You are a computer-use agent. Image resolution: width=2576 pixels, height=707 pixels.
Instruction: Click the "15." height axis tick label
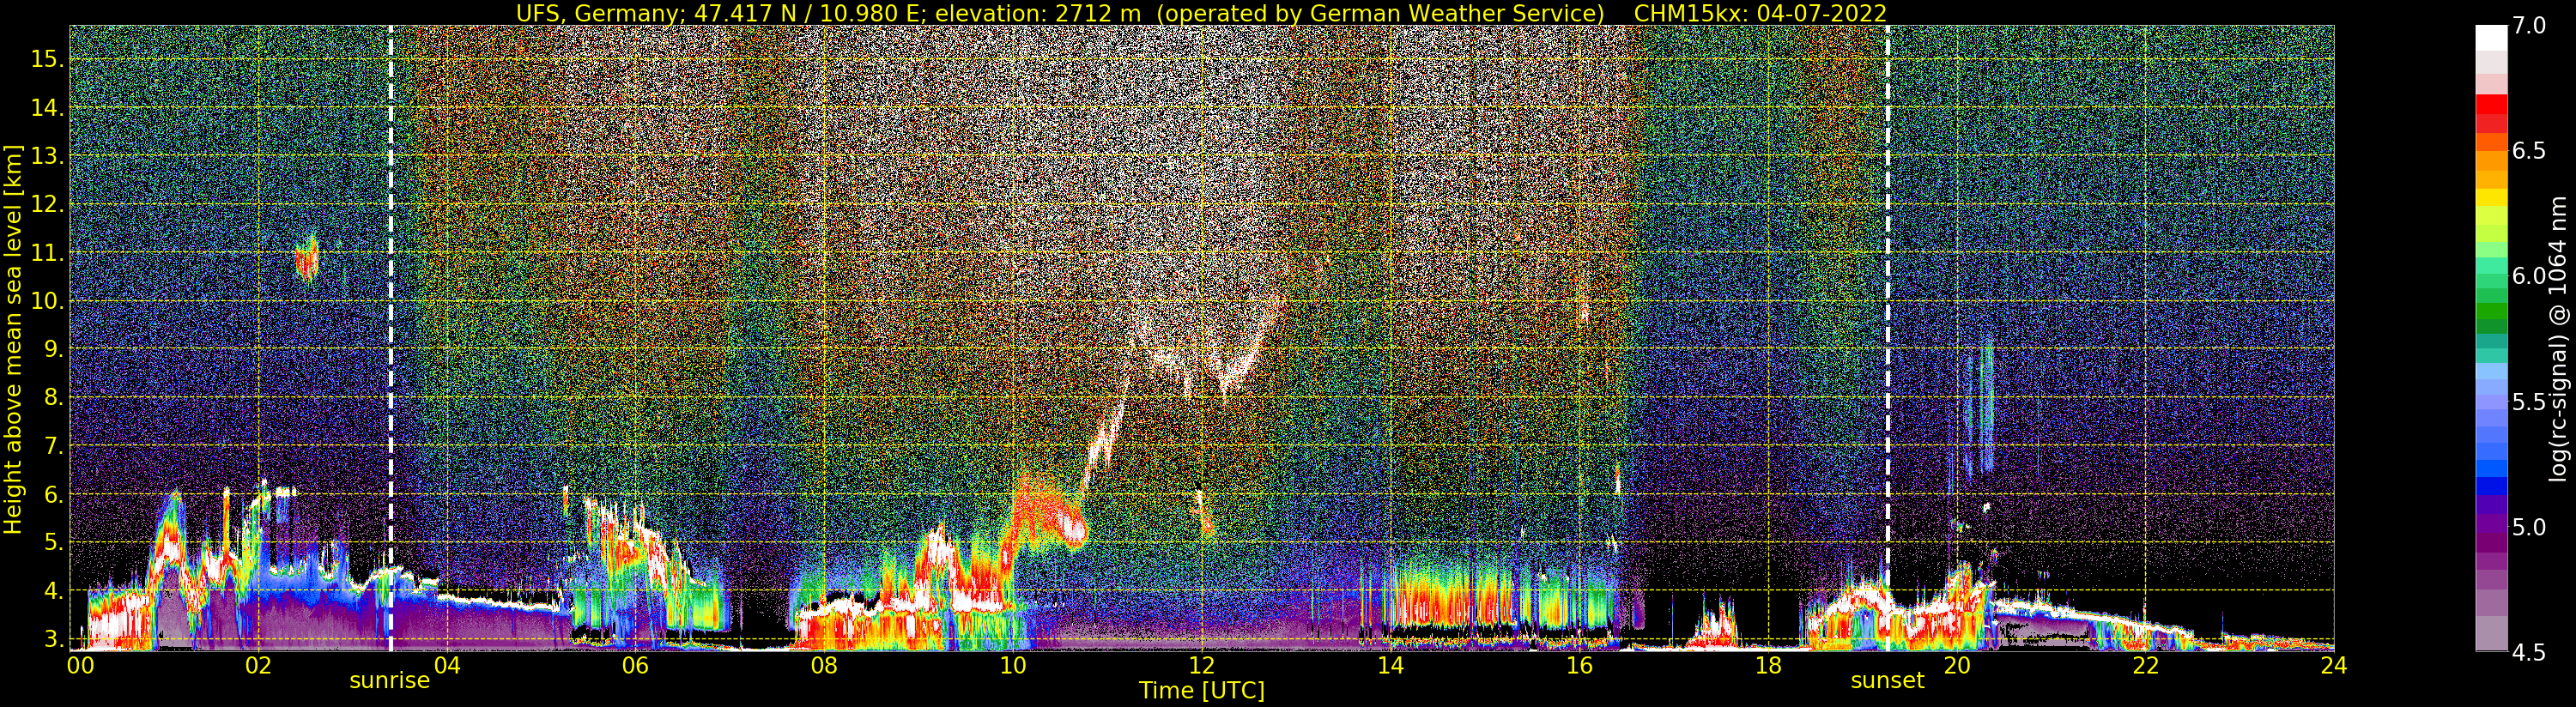47,59
